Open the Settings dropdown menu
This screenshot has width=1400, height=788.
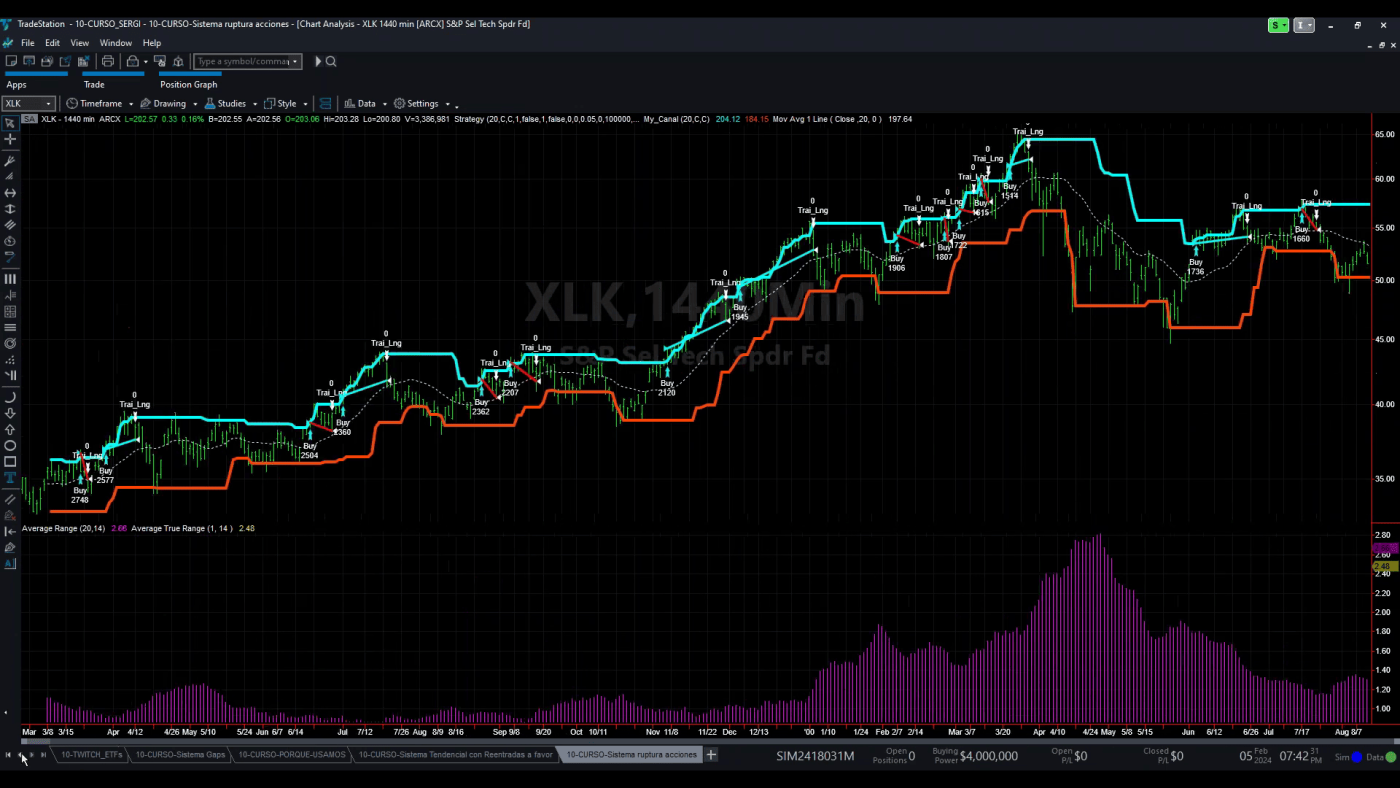click(x=421, y=103)
